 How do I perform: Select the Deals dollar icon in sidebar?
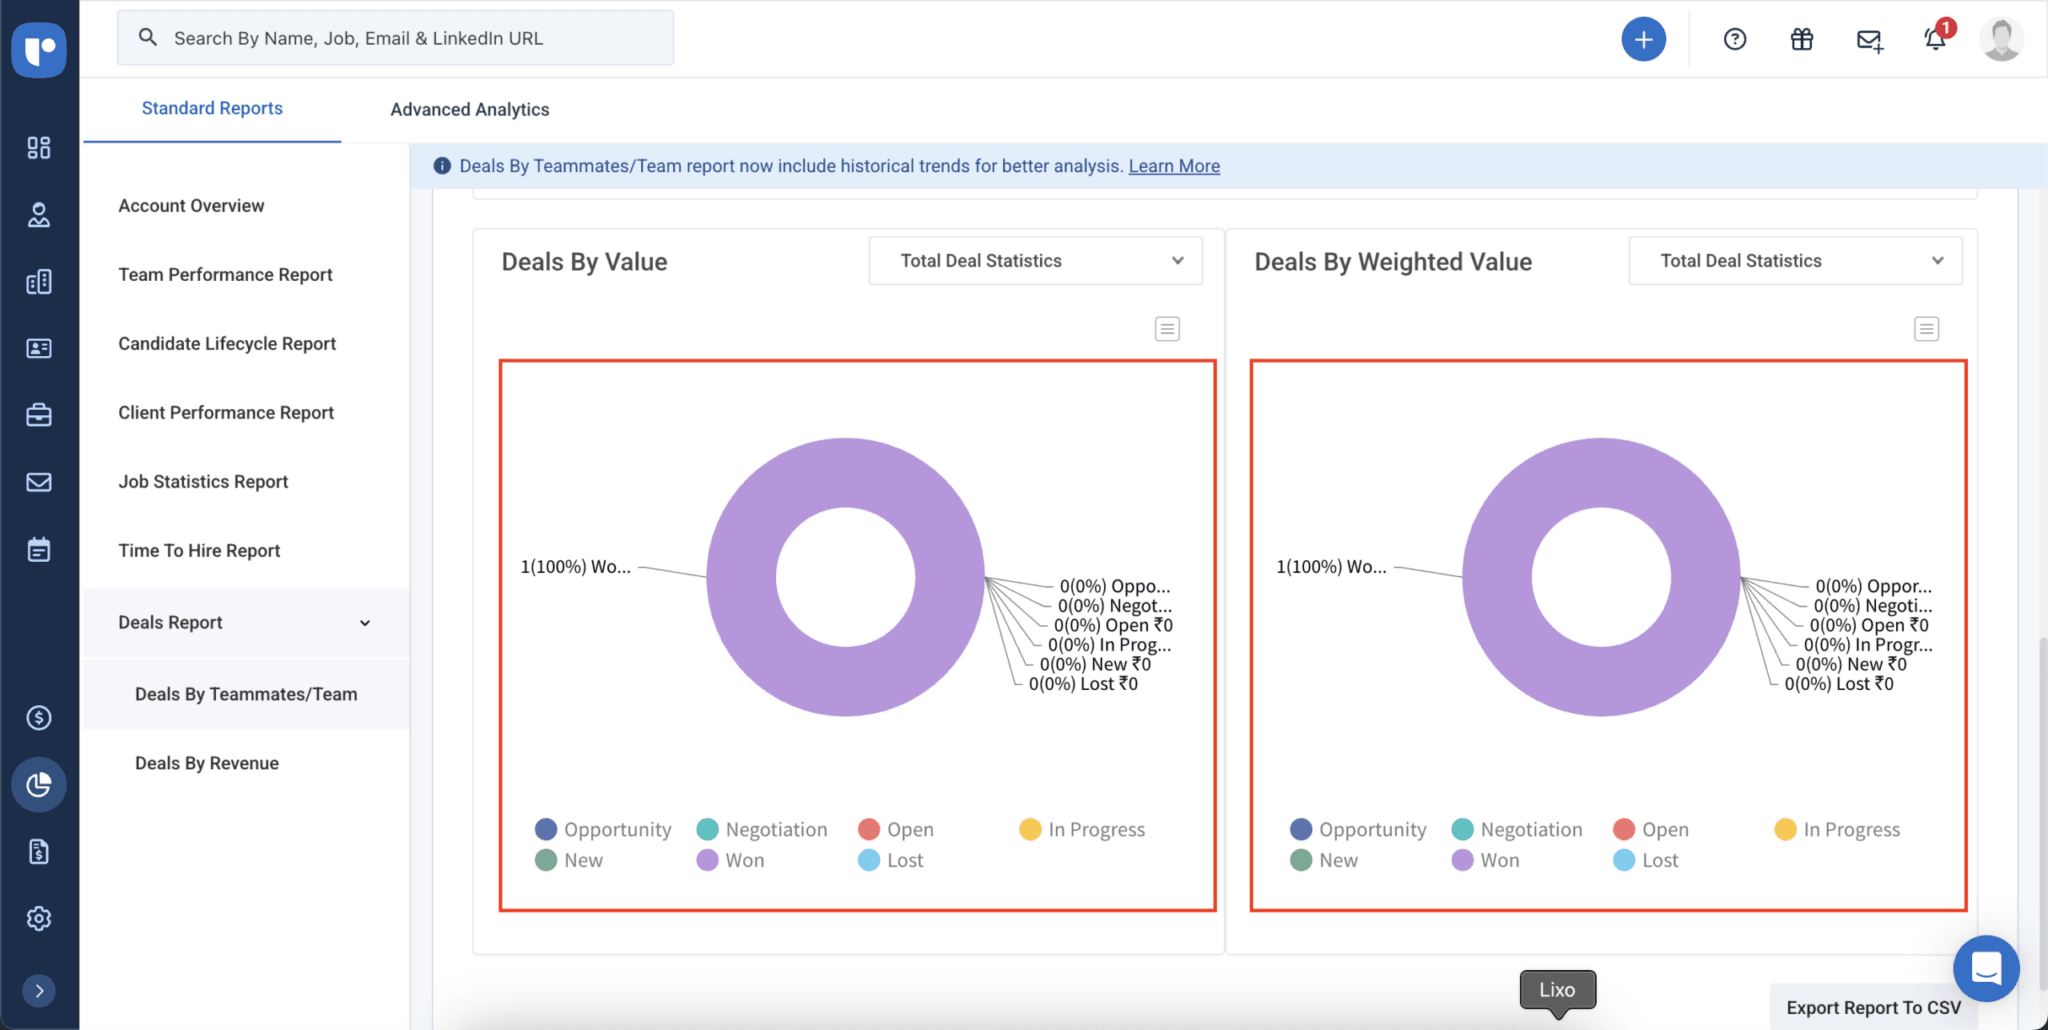(x=39, y=716)
